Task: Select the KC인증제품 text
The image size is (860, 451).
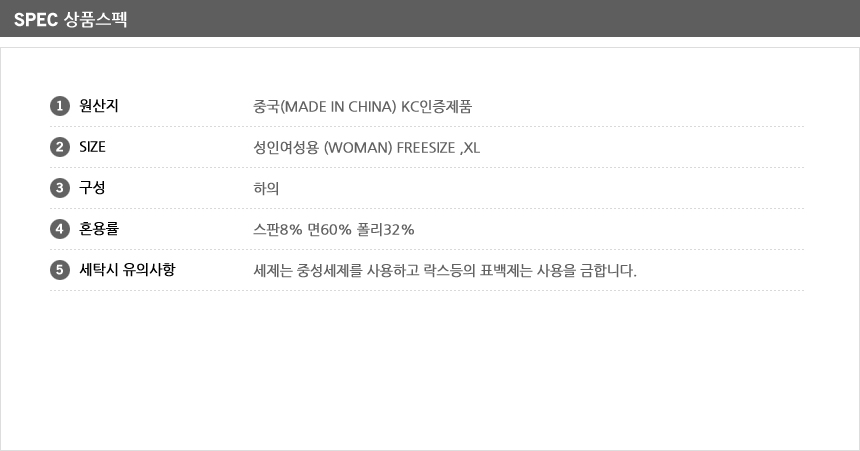Action: click(x=436, y=106)
